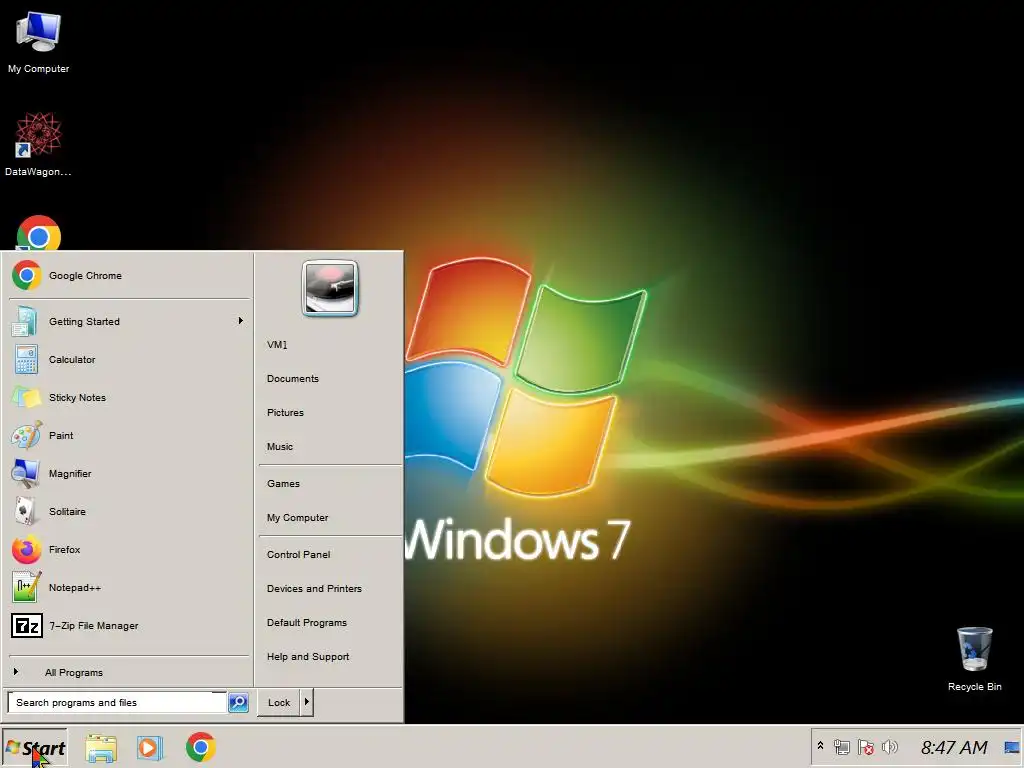This screenshot has width=1024, height=768.
Task: Open Notepad++ from Start menu
Action: point(129,587)
